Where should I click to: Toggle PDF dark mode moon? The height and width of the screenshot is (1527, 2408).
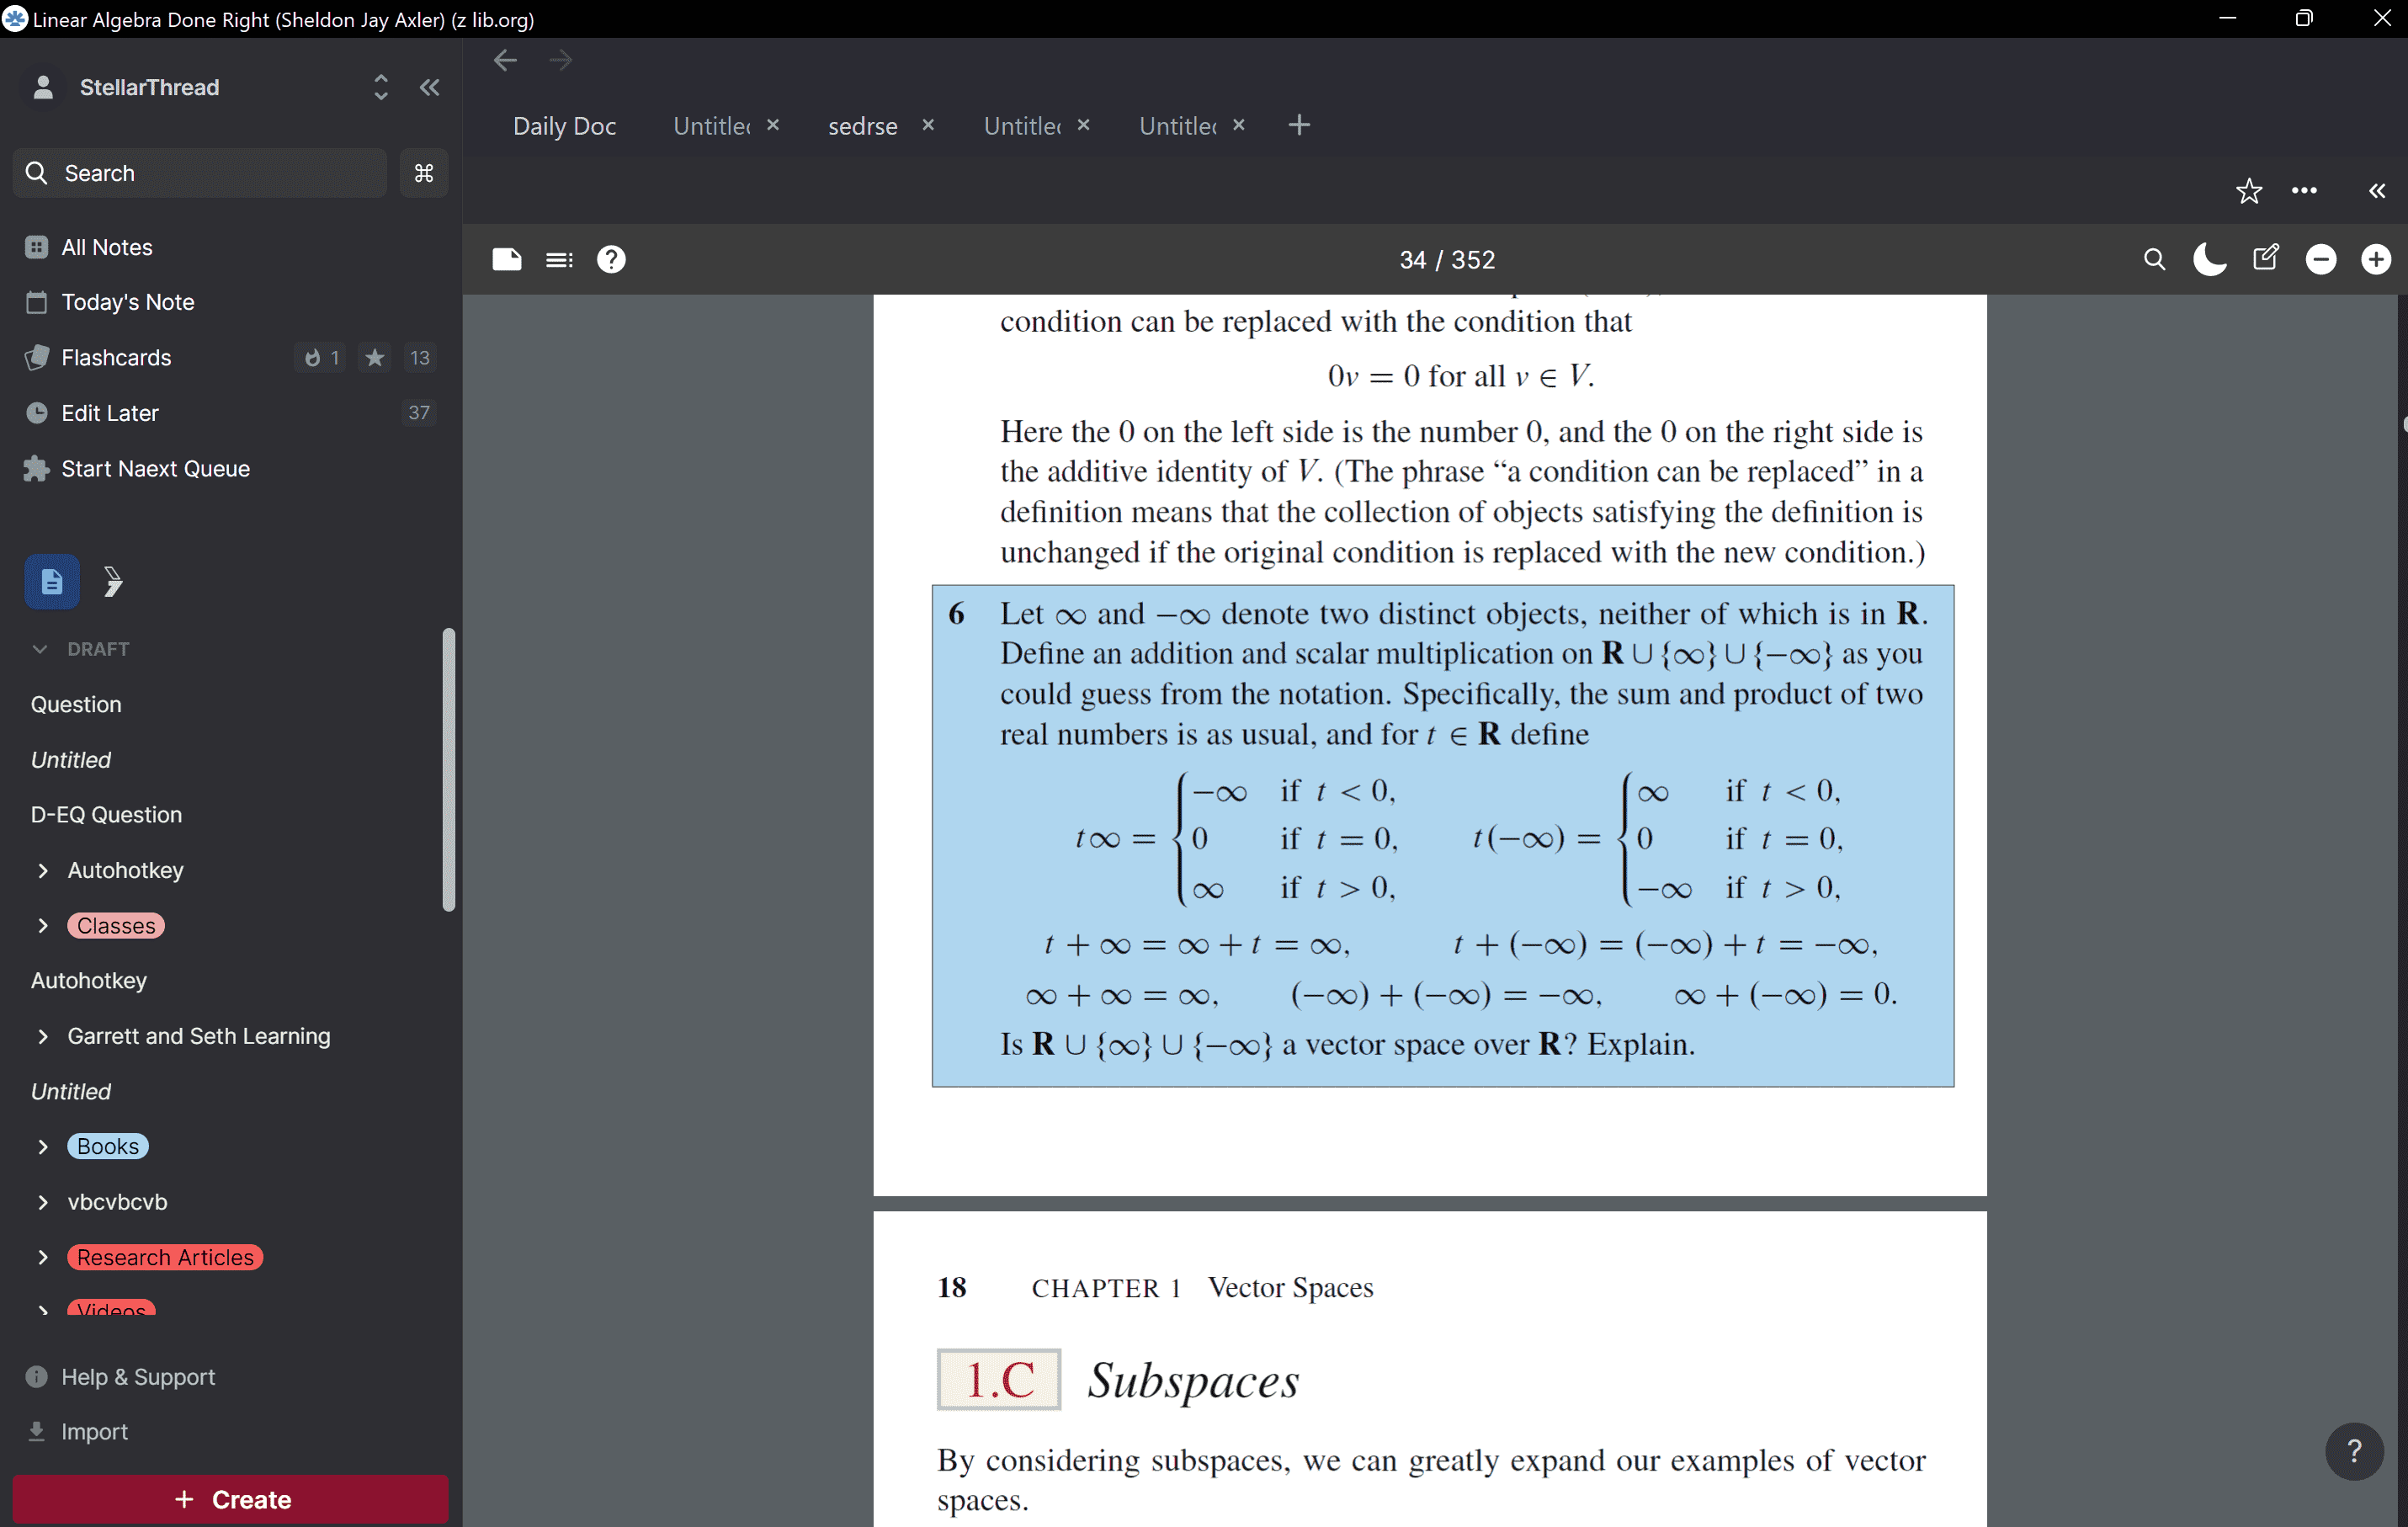pos(2210,260)
